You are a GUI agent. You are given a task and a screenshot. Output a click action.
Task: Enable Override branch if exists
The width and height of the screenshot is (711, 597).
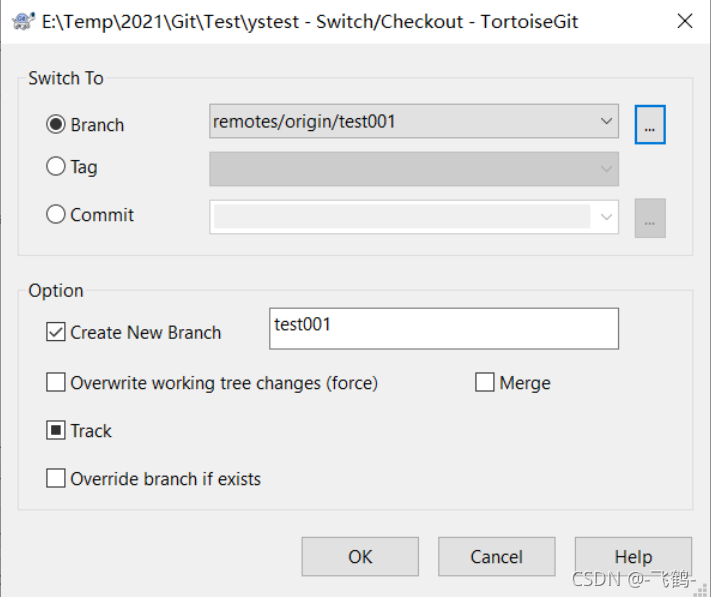(x=56, y=478)
